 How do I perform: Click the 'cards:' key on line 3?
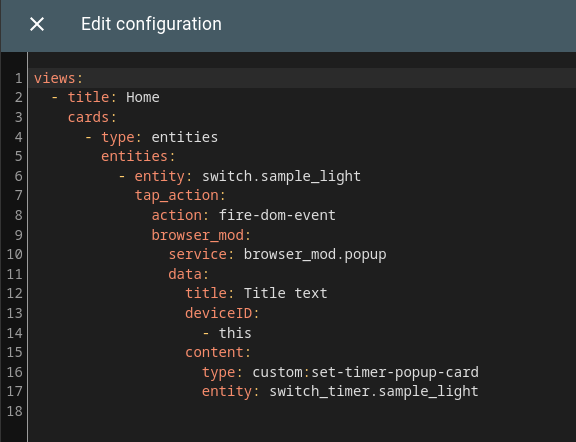tap(92, 117)
